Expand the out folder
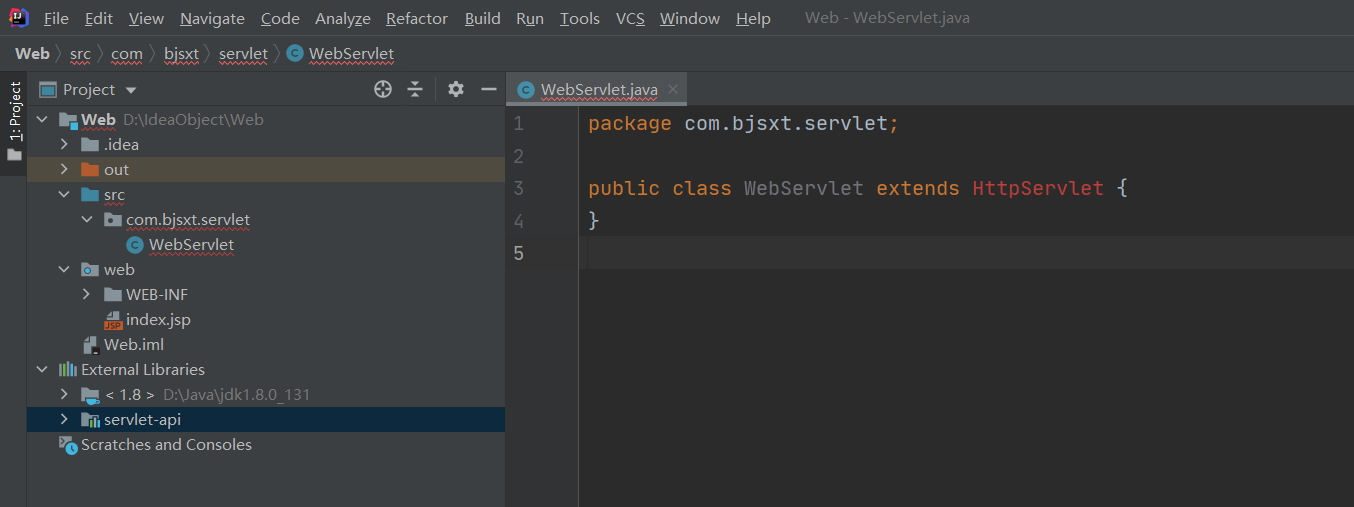 click(x=65, y=170)
